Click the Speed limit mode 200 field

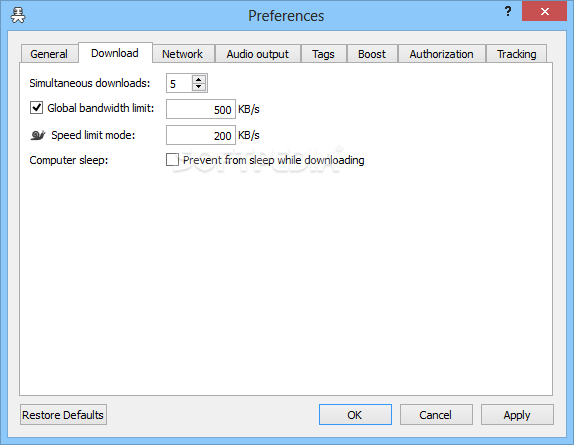click(x=201, y=135)
